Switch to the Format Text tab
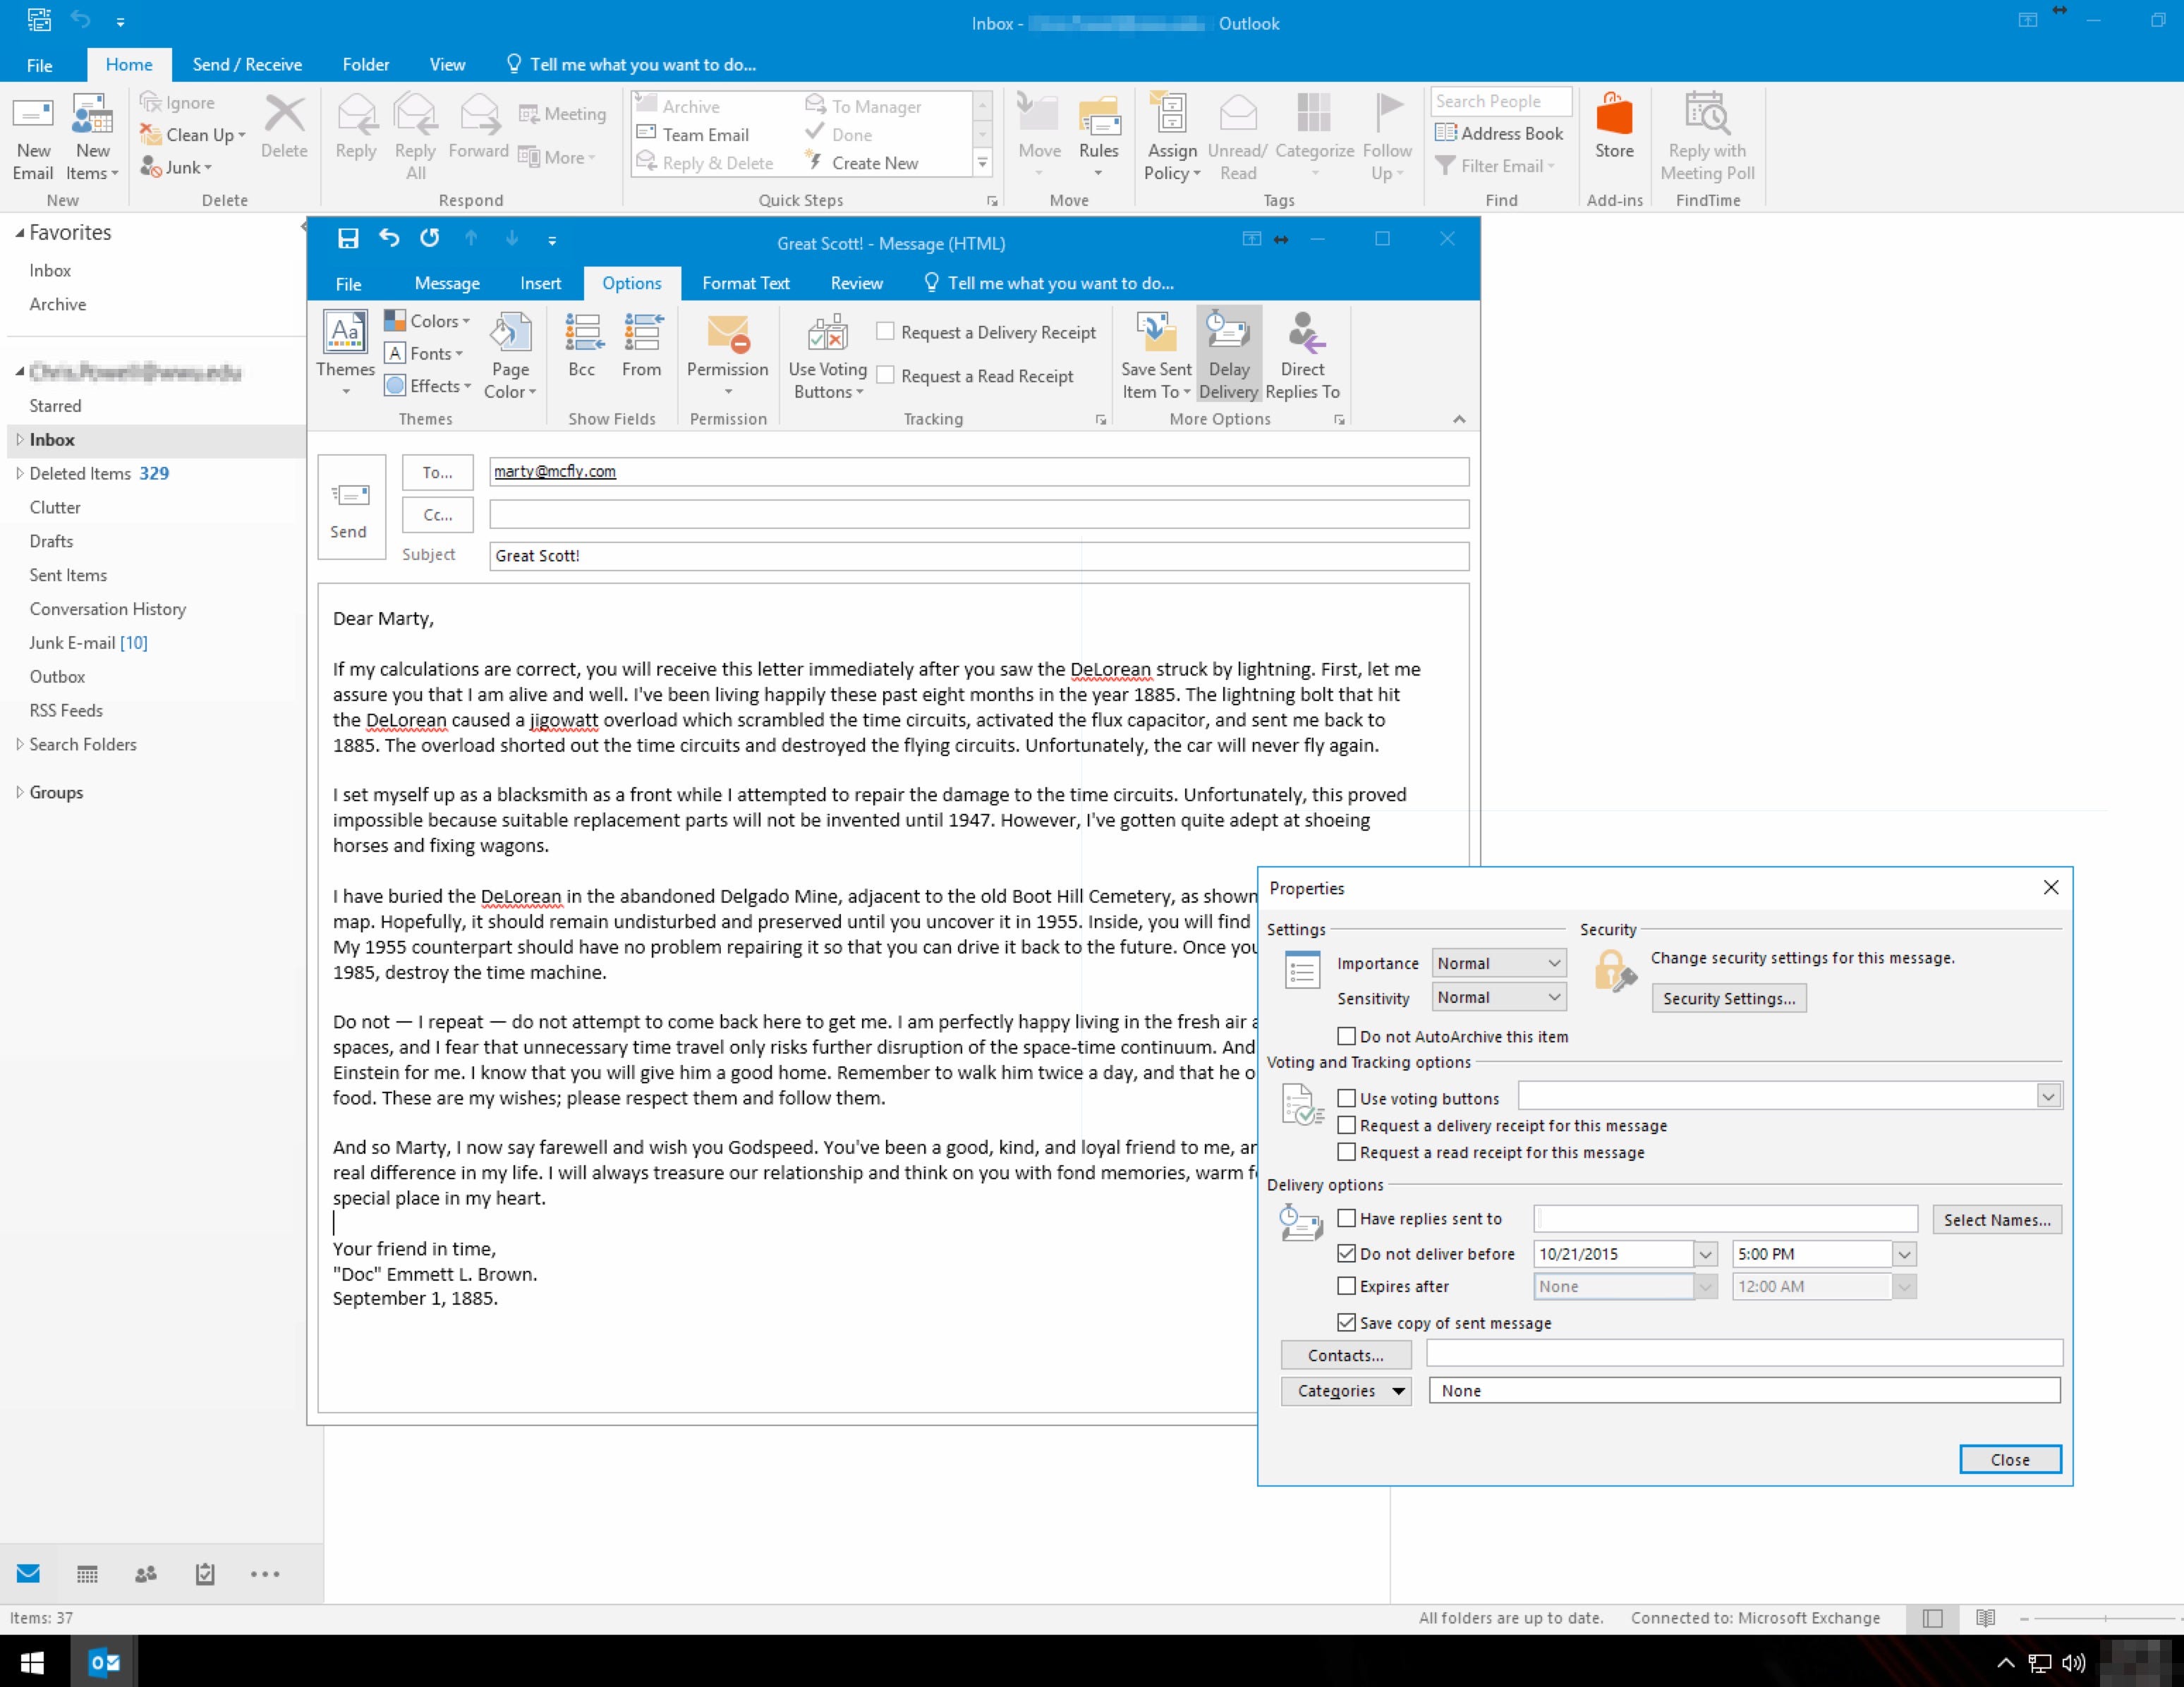Viewport: 2184px width, 1687px height. (746, 283)
